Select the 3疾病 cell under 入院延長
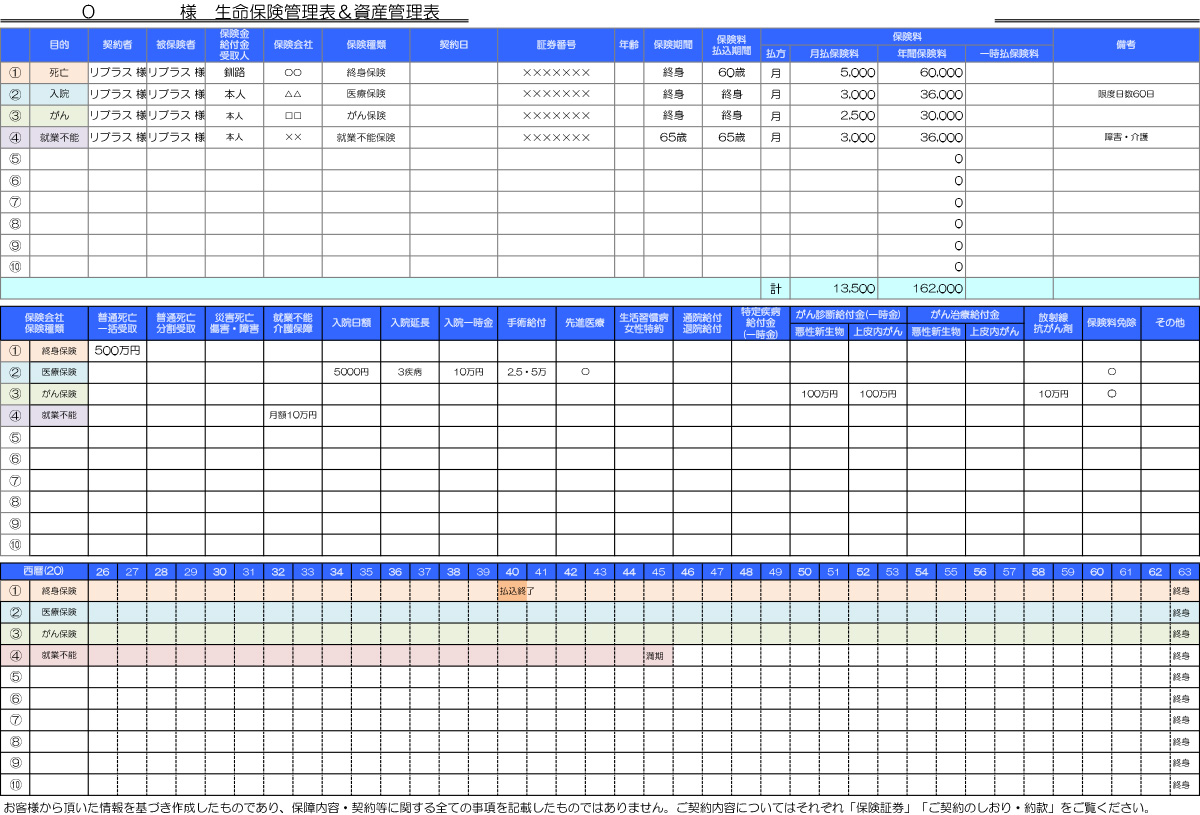 [410, 372]
